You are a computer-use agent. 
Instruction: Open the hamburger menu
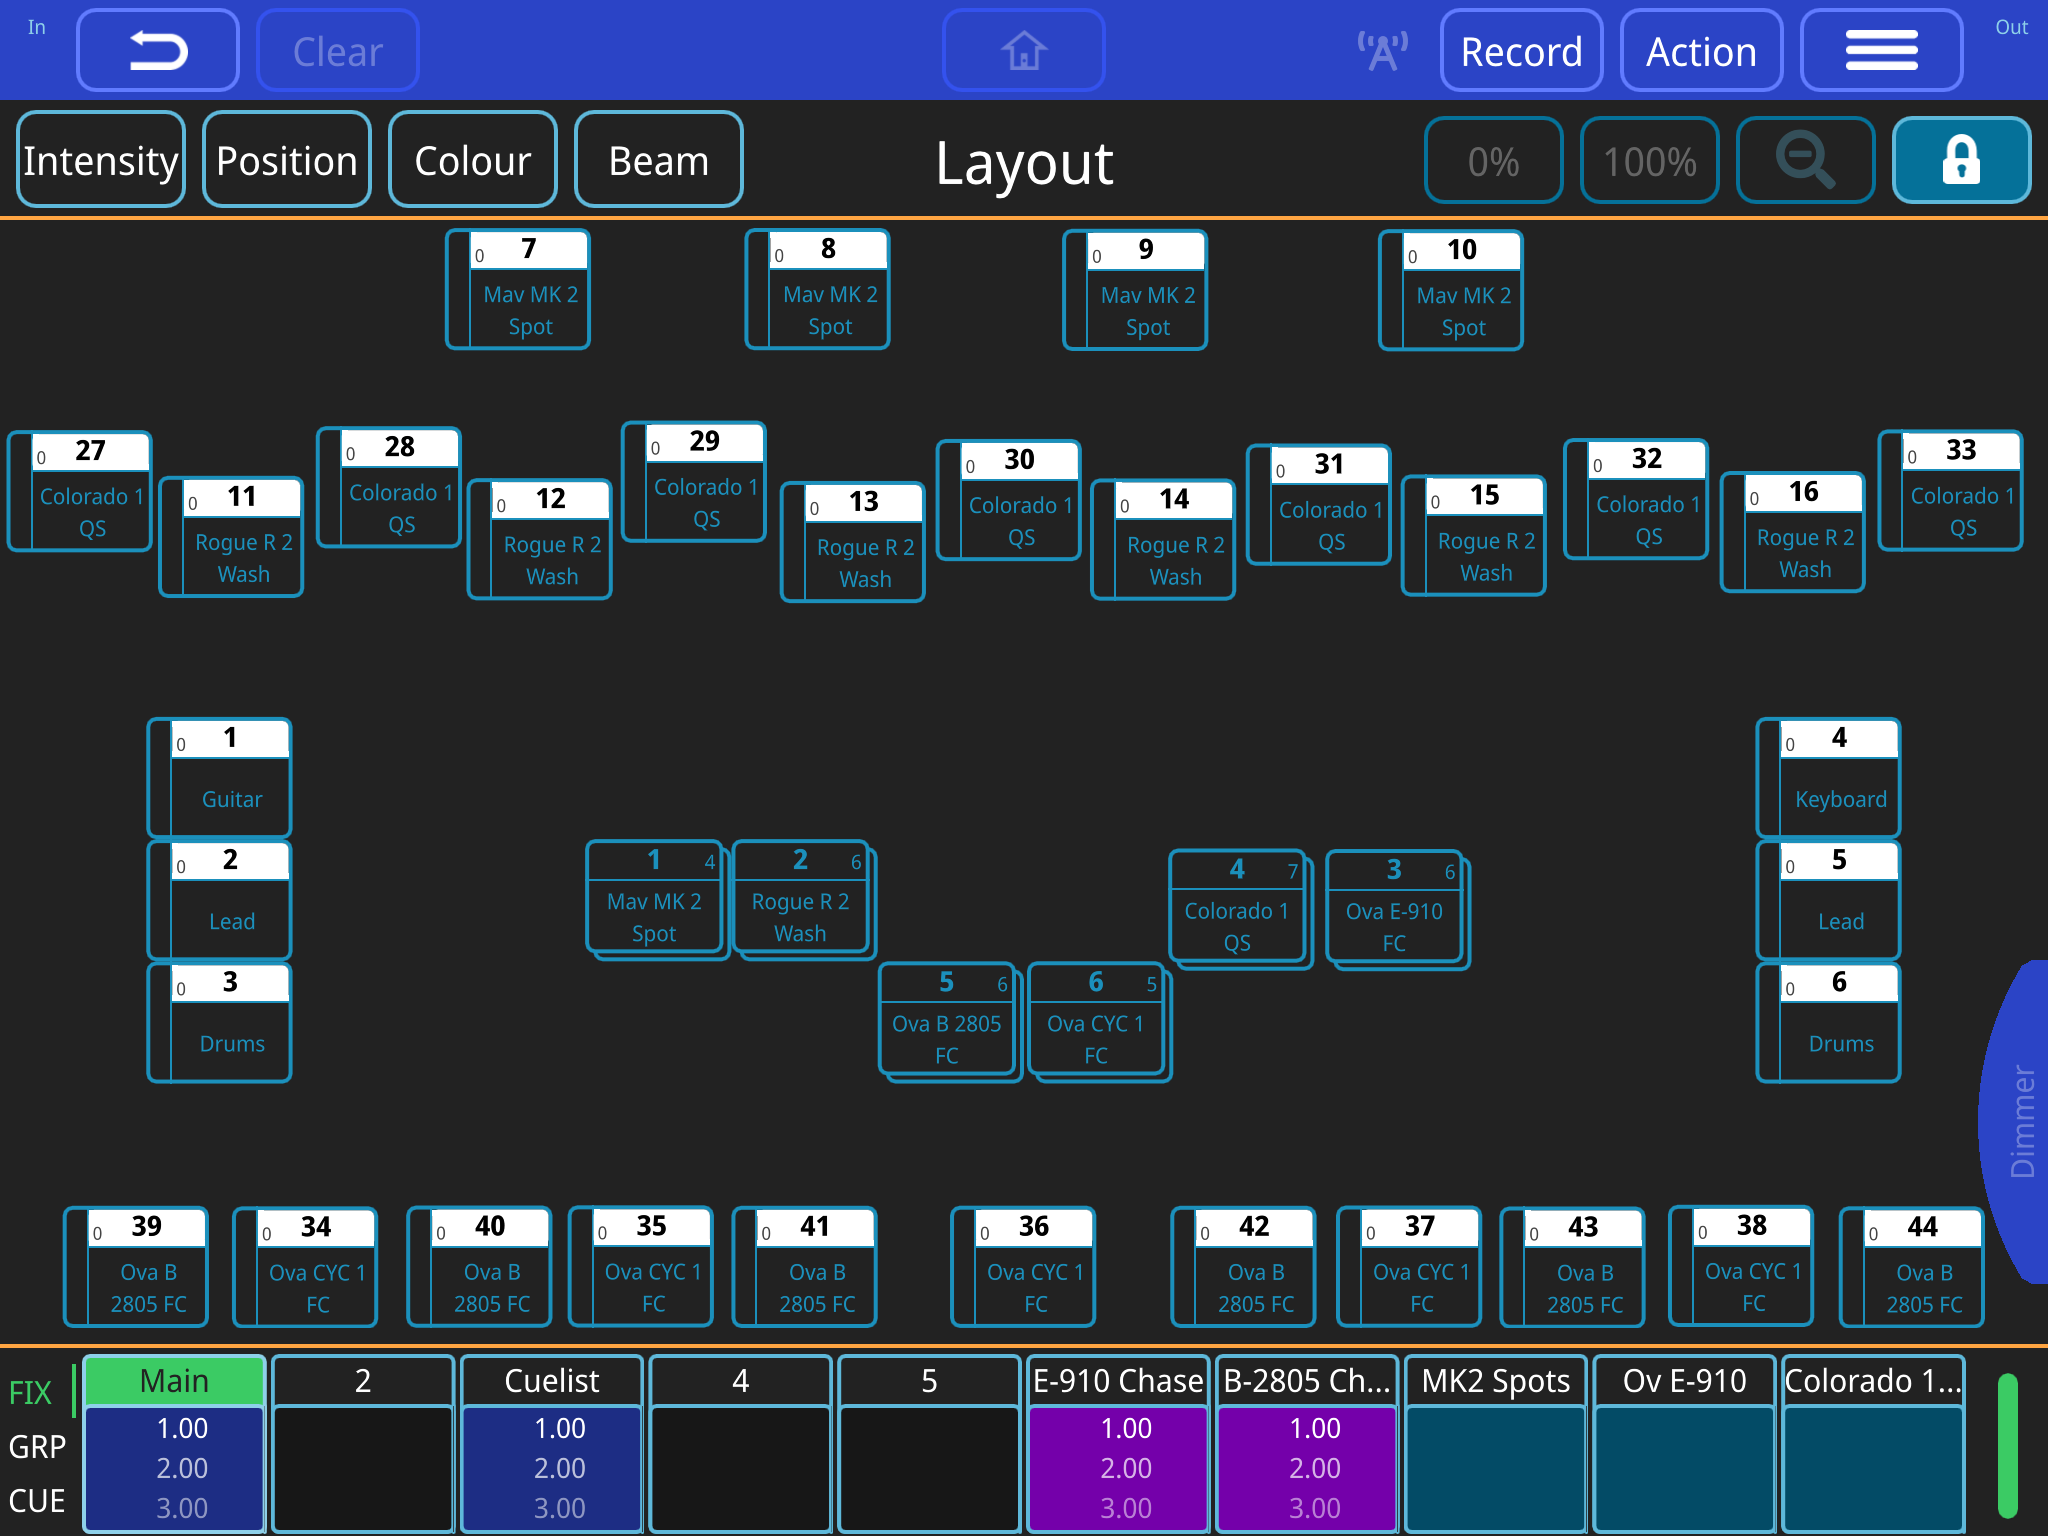point(1881,49)
